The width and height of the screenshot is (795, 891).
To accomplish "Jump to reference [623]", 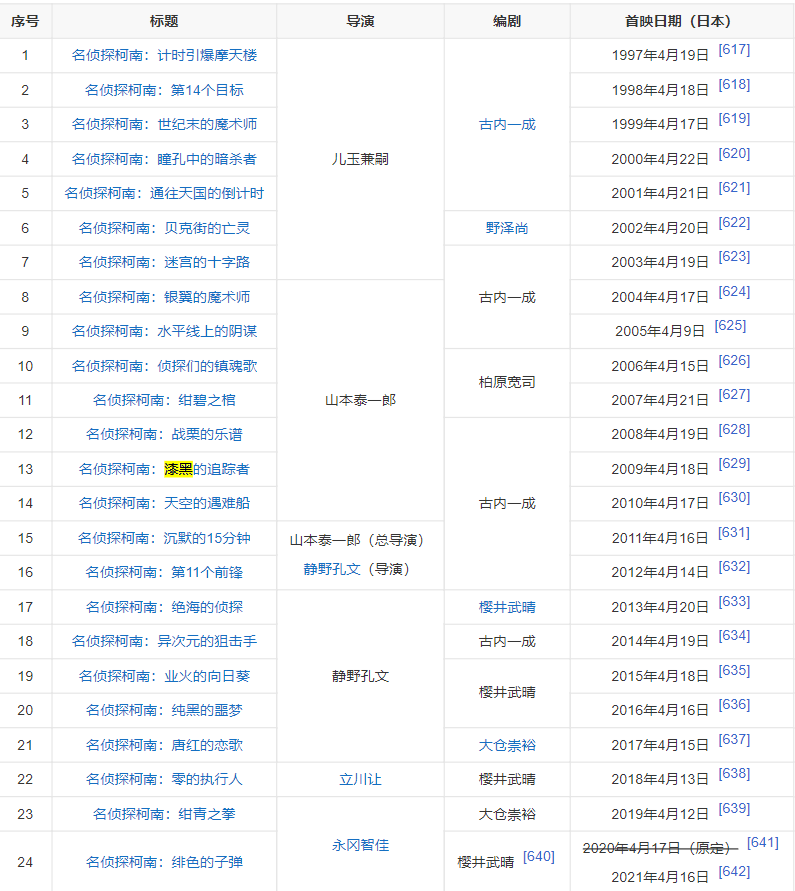I will [734, 257].
